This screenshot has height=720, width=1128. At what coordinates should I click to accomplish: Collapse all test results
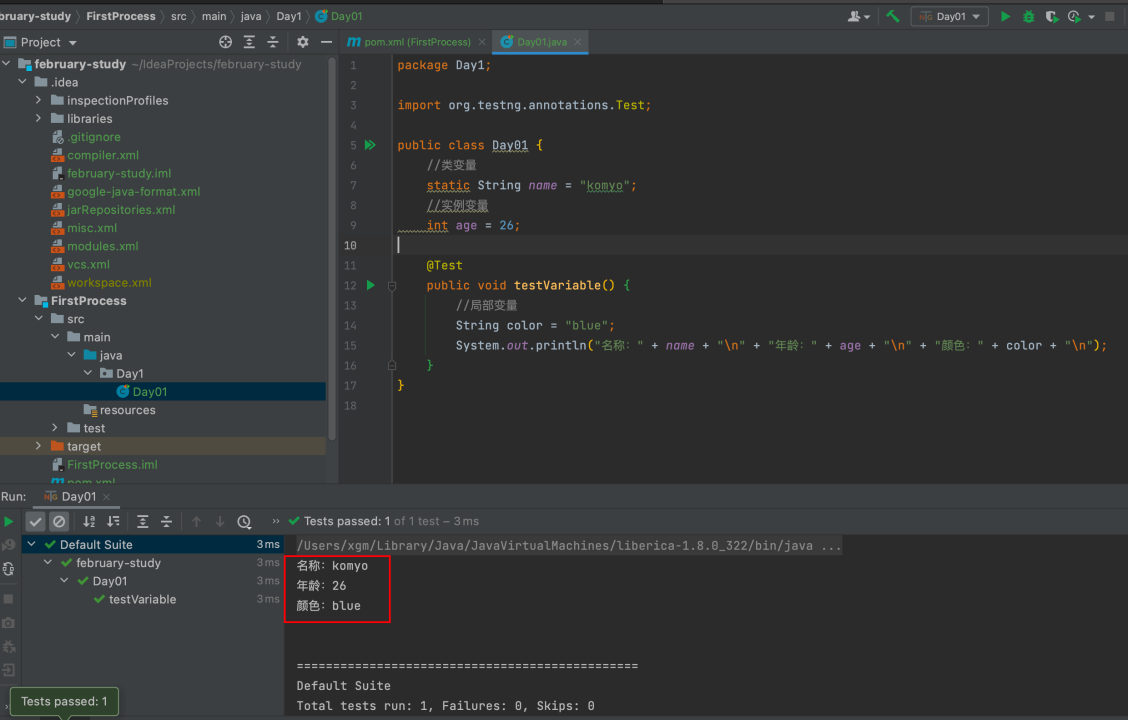pyautogui.click(x=166, y=521)
